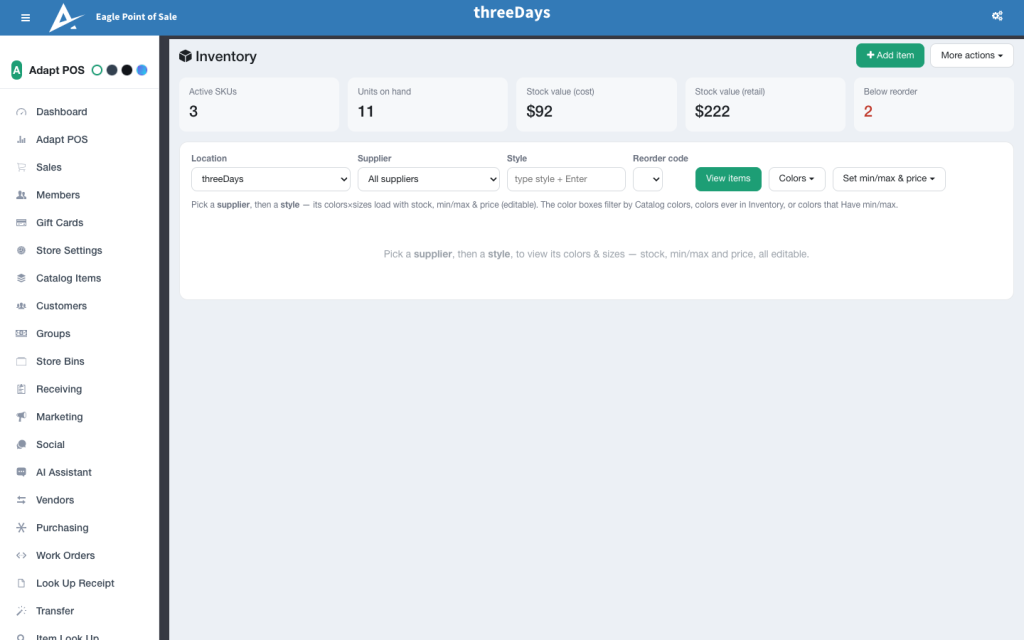Select the Transfer wand icon

[x=21, y=611]
